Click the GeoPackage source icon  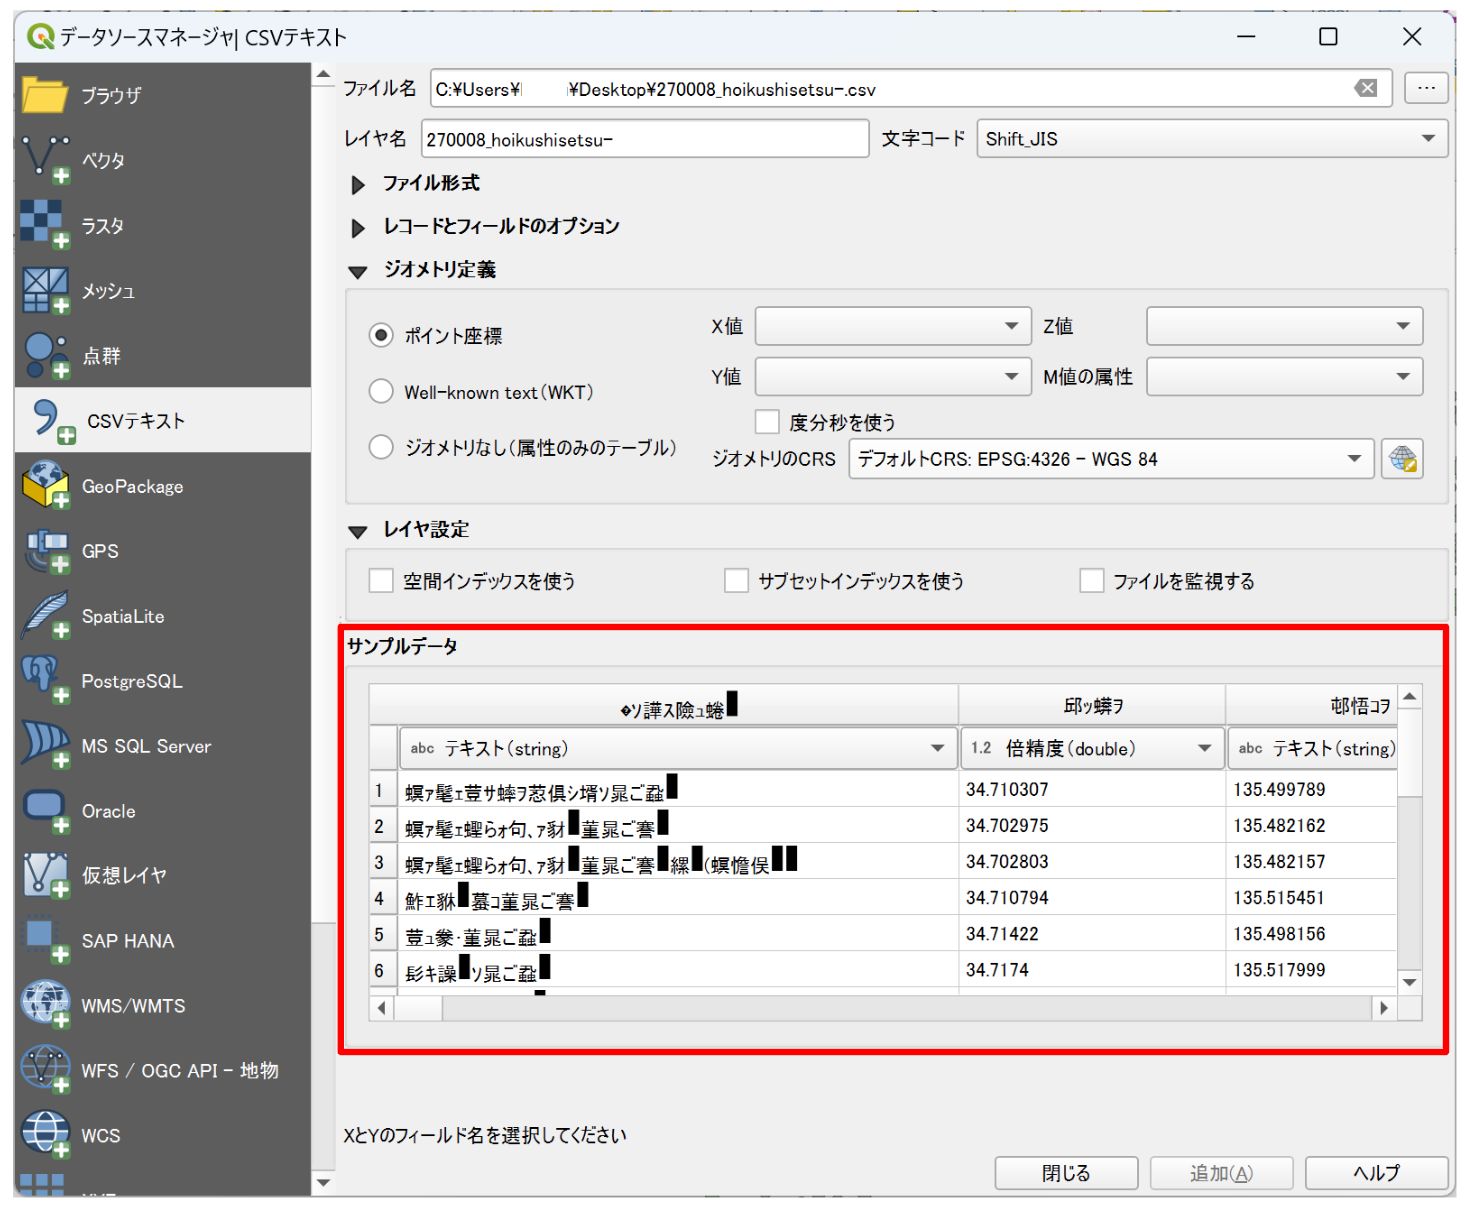coord(45,486)
